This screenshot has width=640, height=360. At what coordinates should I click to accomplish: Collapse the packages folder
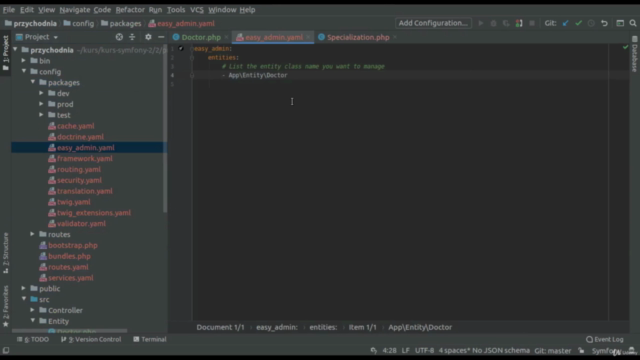33,82
